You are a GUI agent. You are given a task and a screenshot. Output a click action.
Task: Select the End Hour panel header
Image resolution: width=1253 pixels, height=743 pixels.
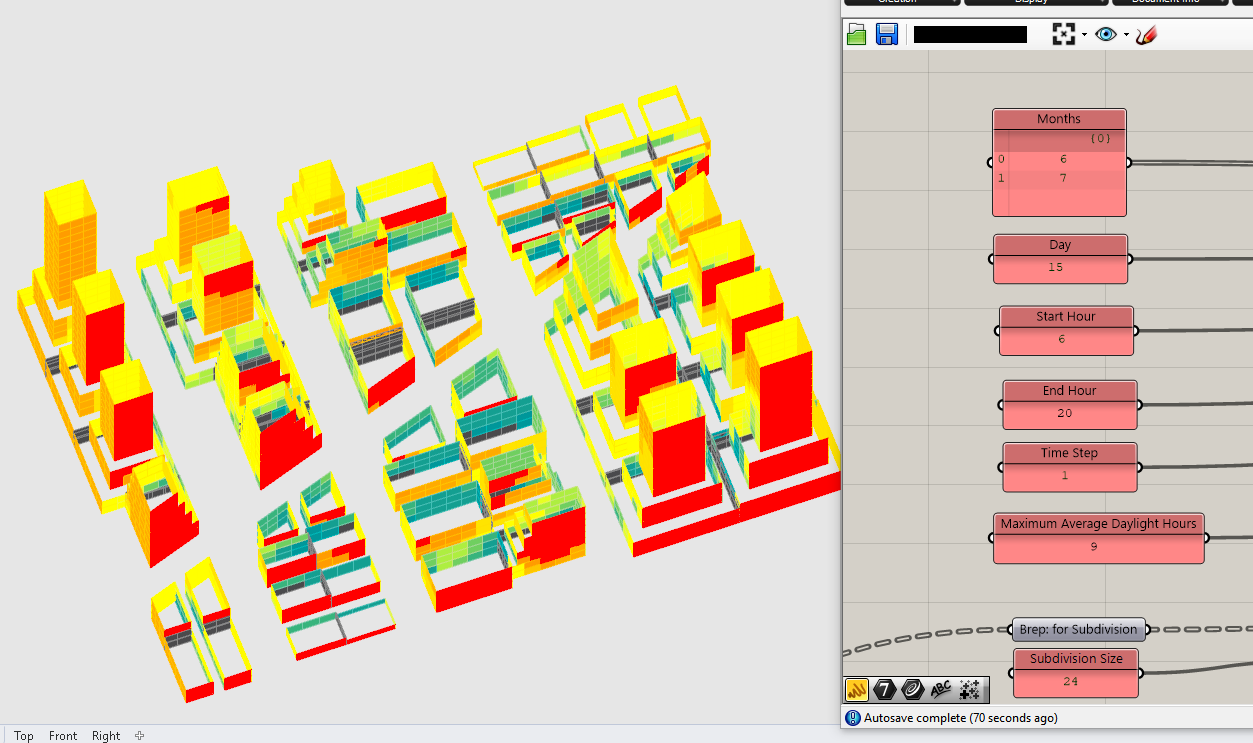pos(1070,391)
